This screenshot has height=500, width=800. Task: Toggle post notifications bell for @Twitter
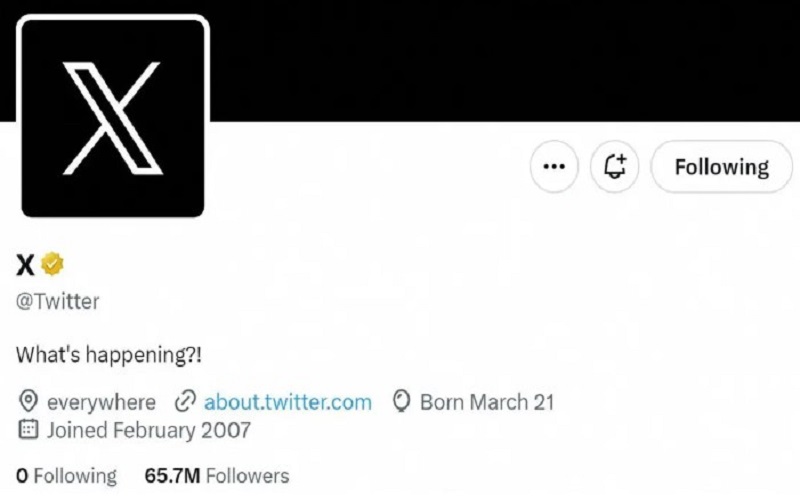615,167
